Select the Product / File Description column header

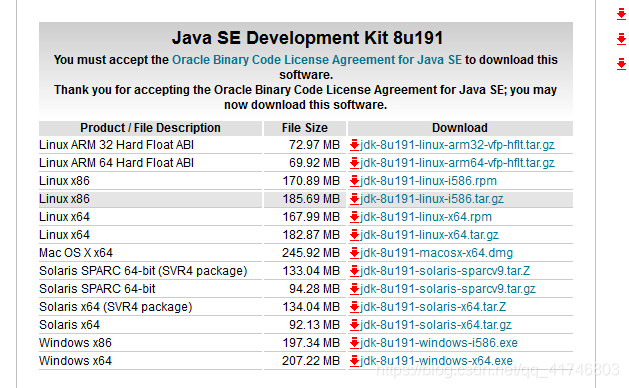point(150,128)
